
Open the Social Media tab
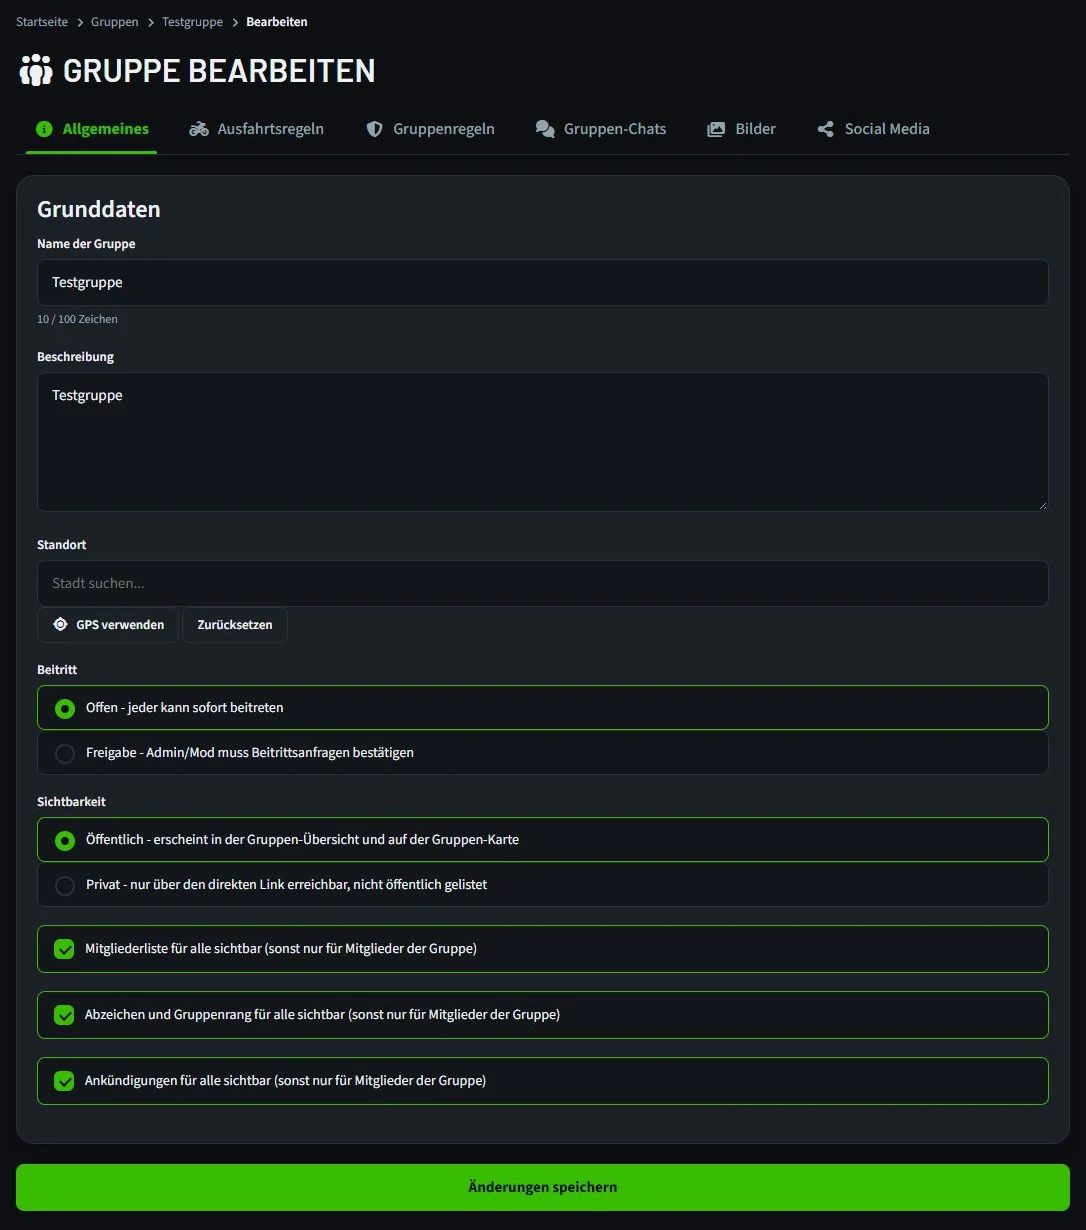point(873,129)
